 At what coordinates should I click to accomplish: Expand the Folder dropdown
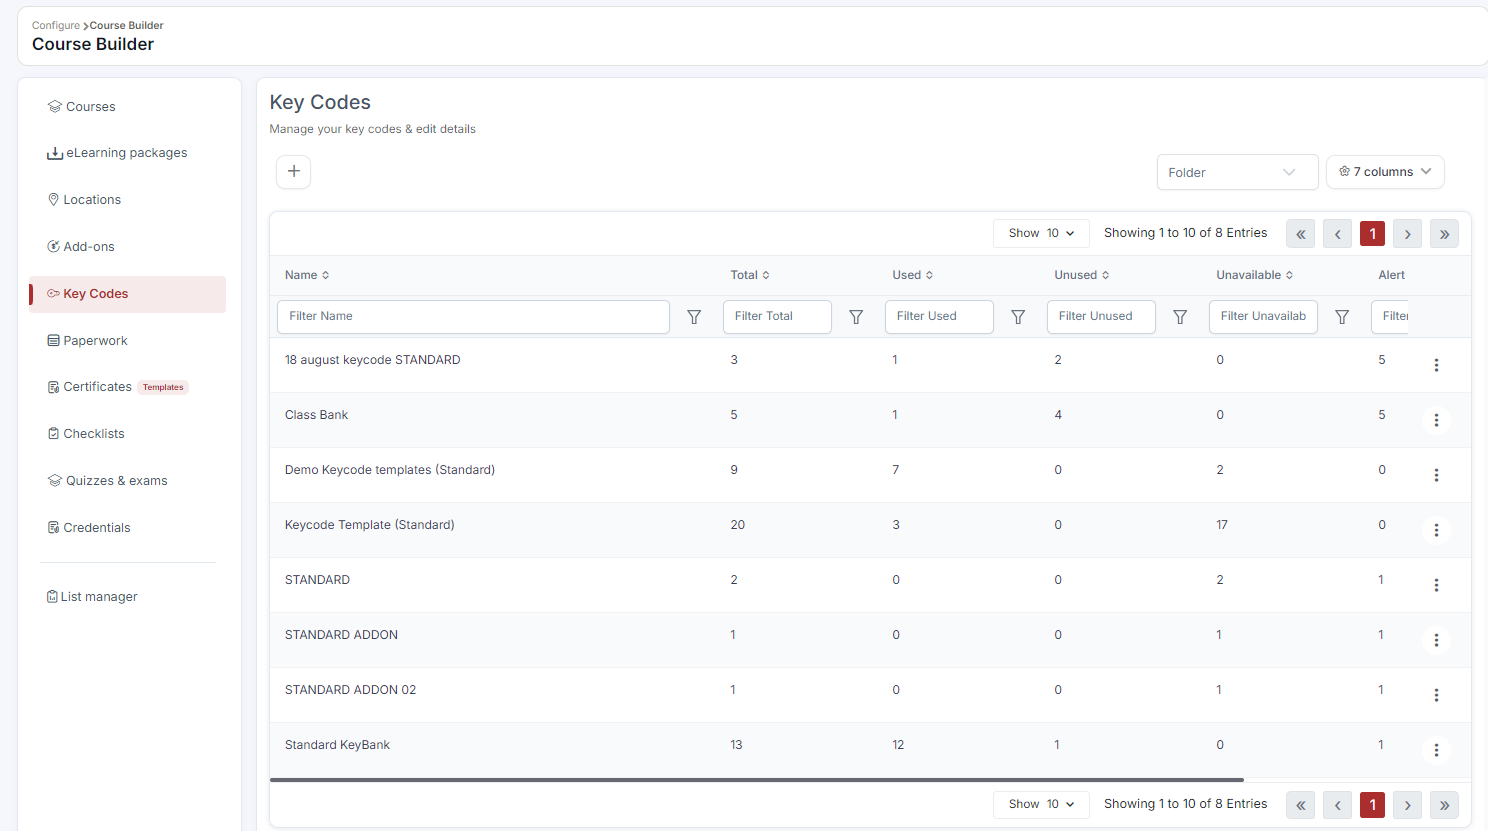pos(1237,172)
